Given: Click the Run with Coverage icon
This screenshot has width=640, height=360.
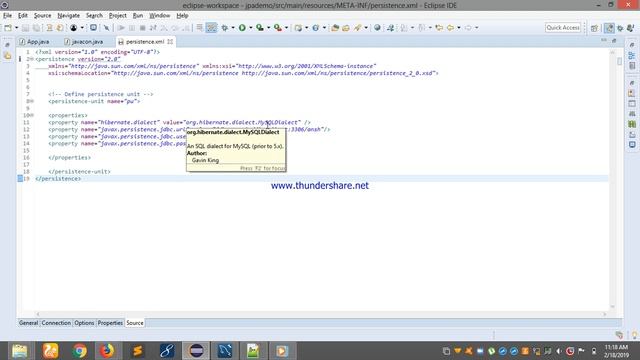Looking at the screenshot, I should point(260,28).
